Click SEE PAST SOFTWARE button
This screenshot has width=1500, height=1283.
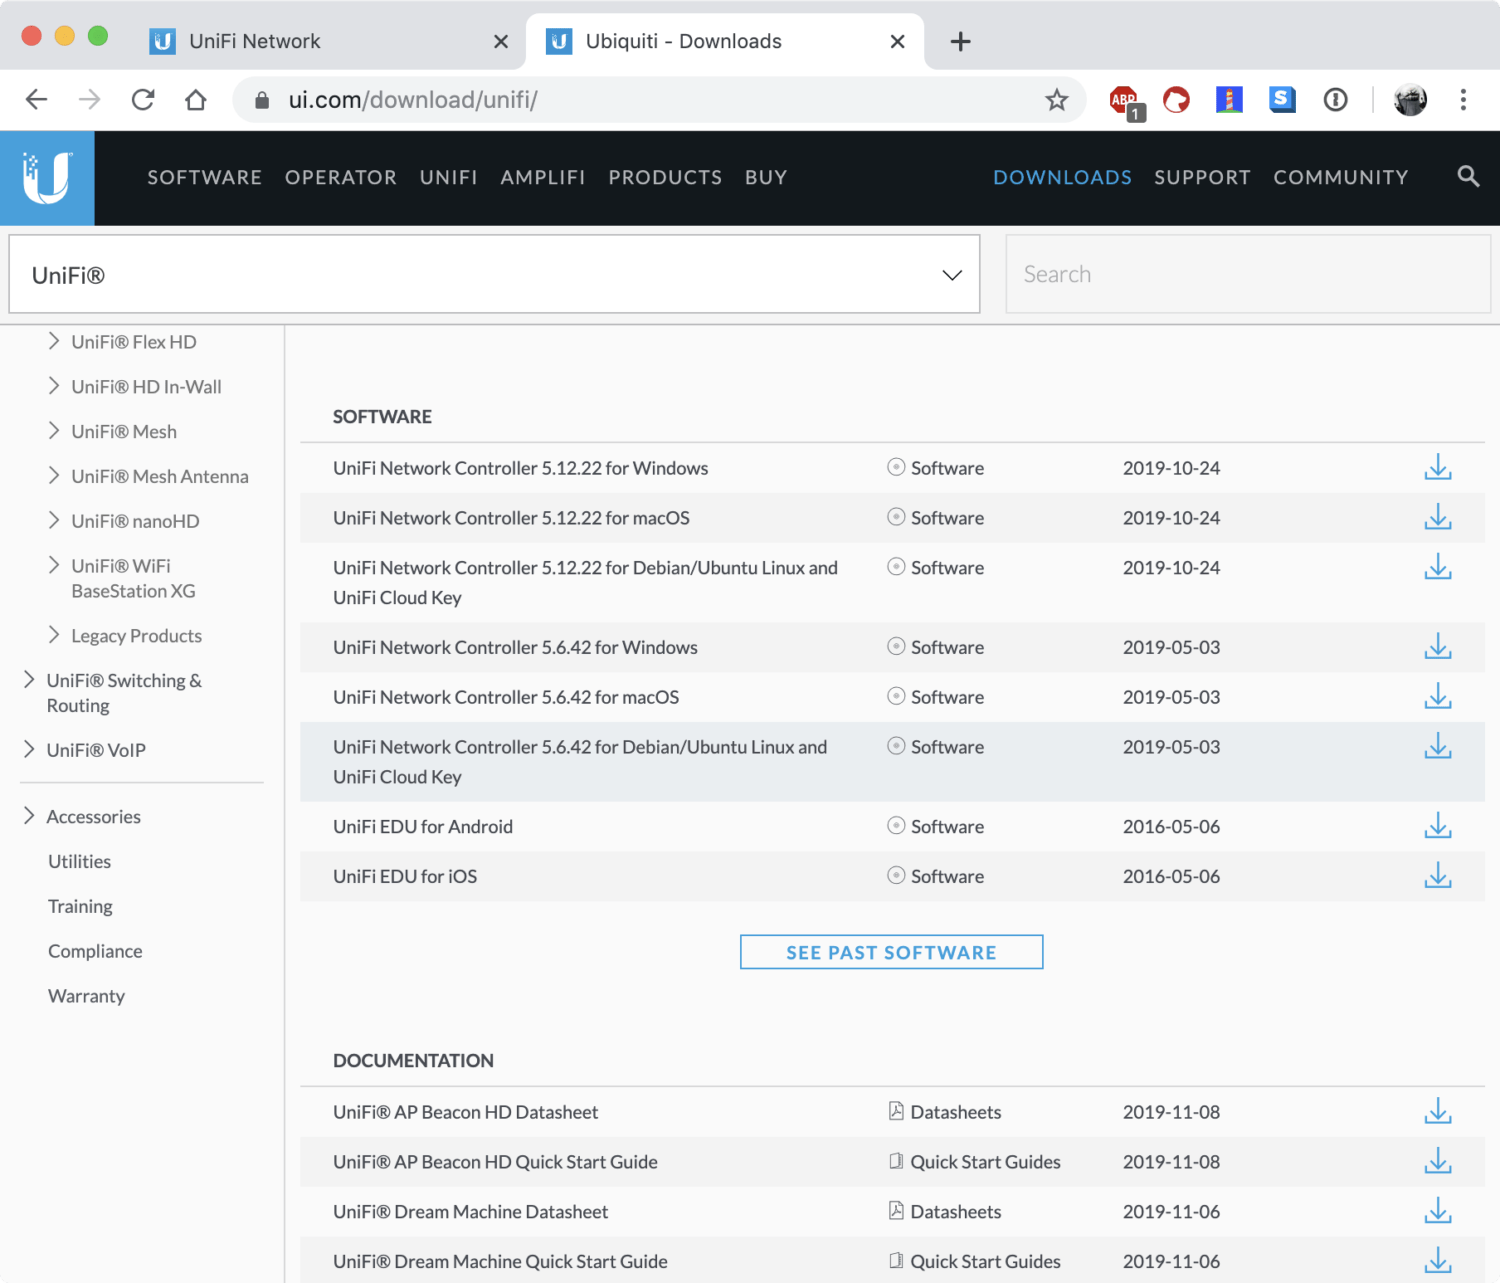tap(892, 952)
